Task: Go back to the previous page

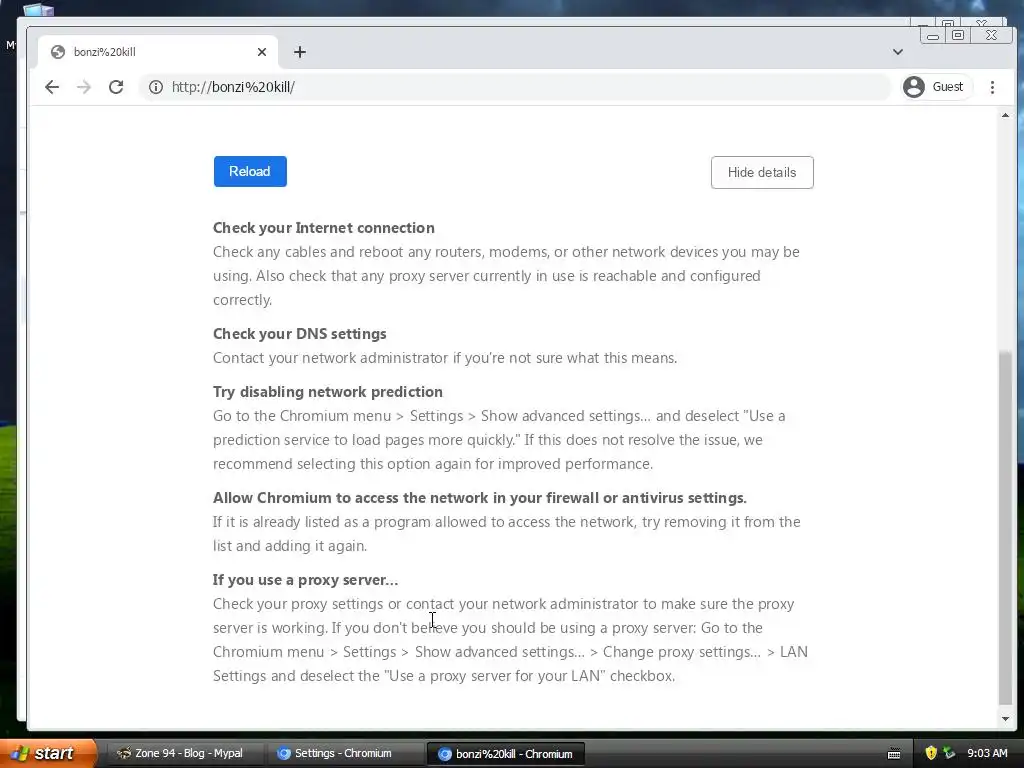Action: pos(52,87)
